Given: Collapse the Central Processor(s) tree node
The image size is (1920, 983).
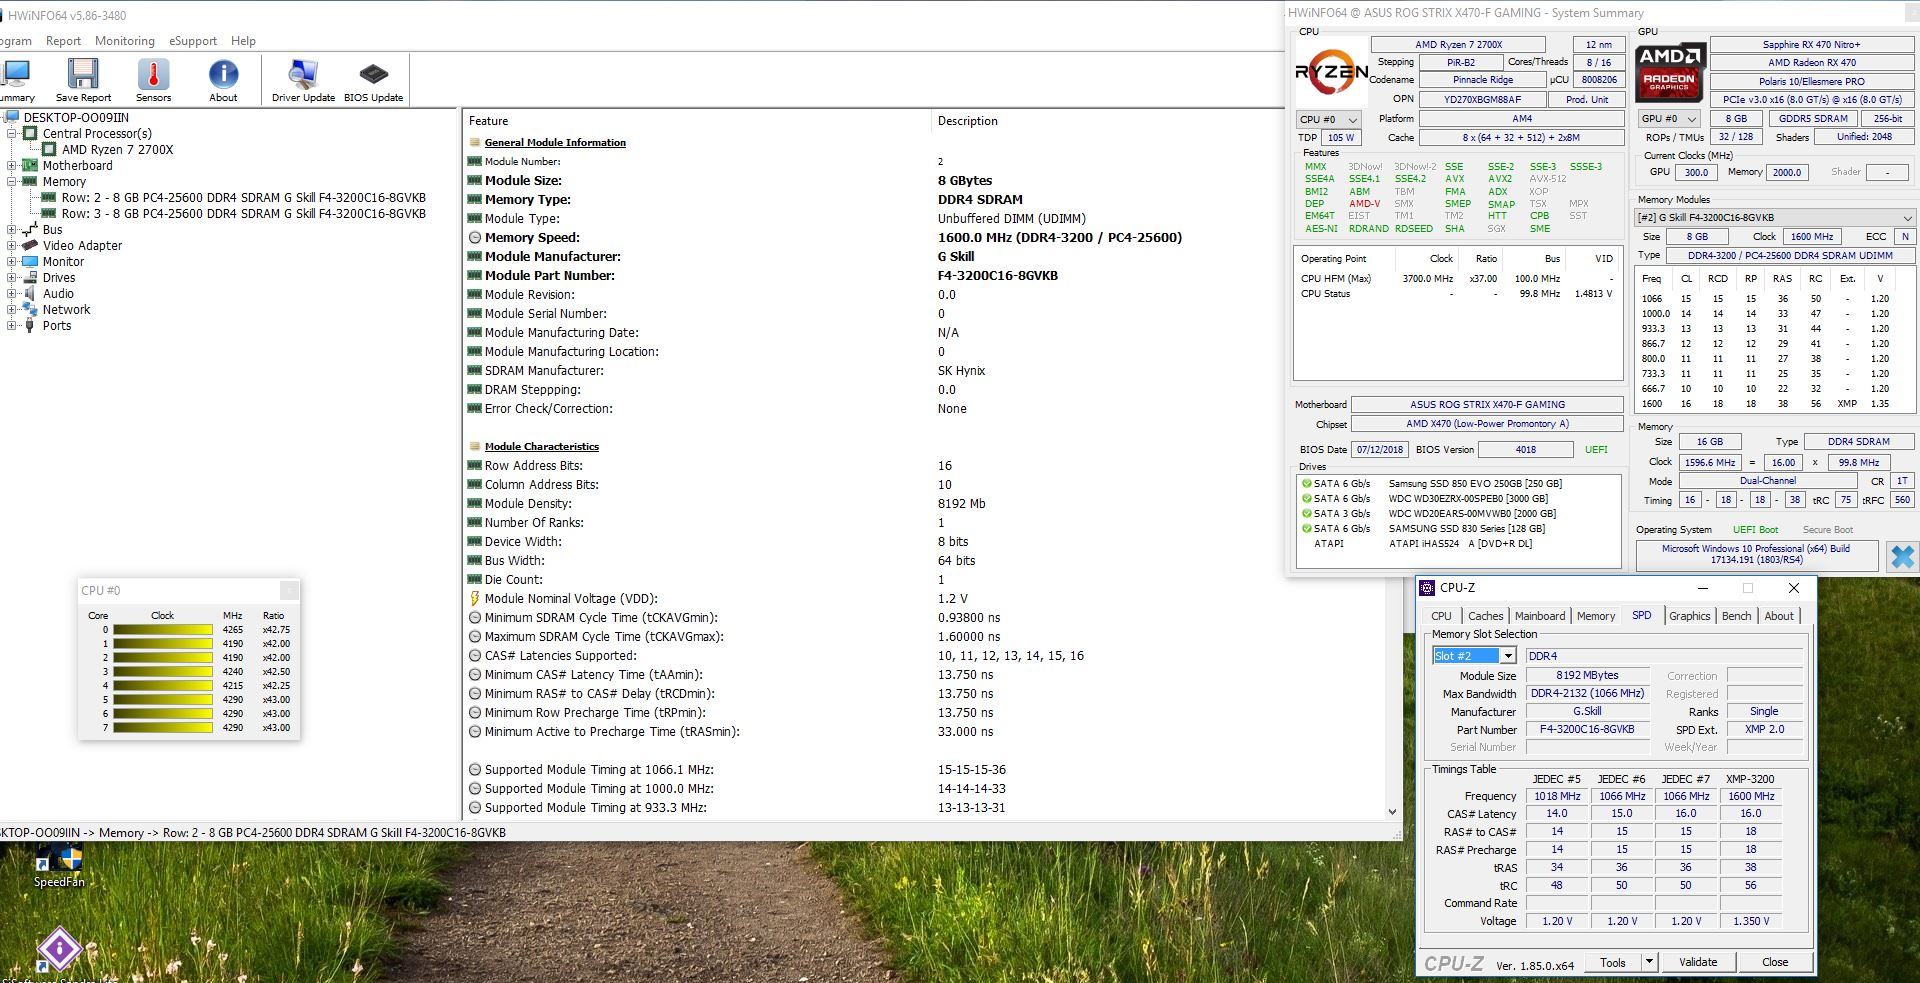Looking at the screenshot, I should pos(12,134).
